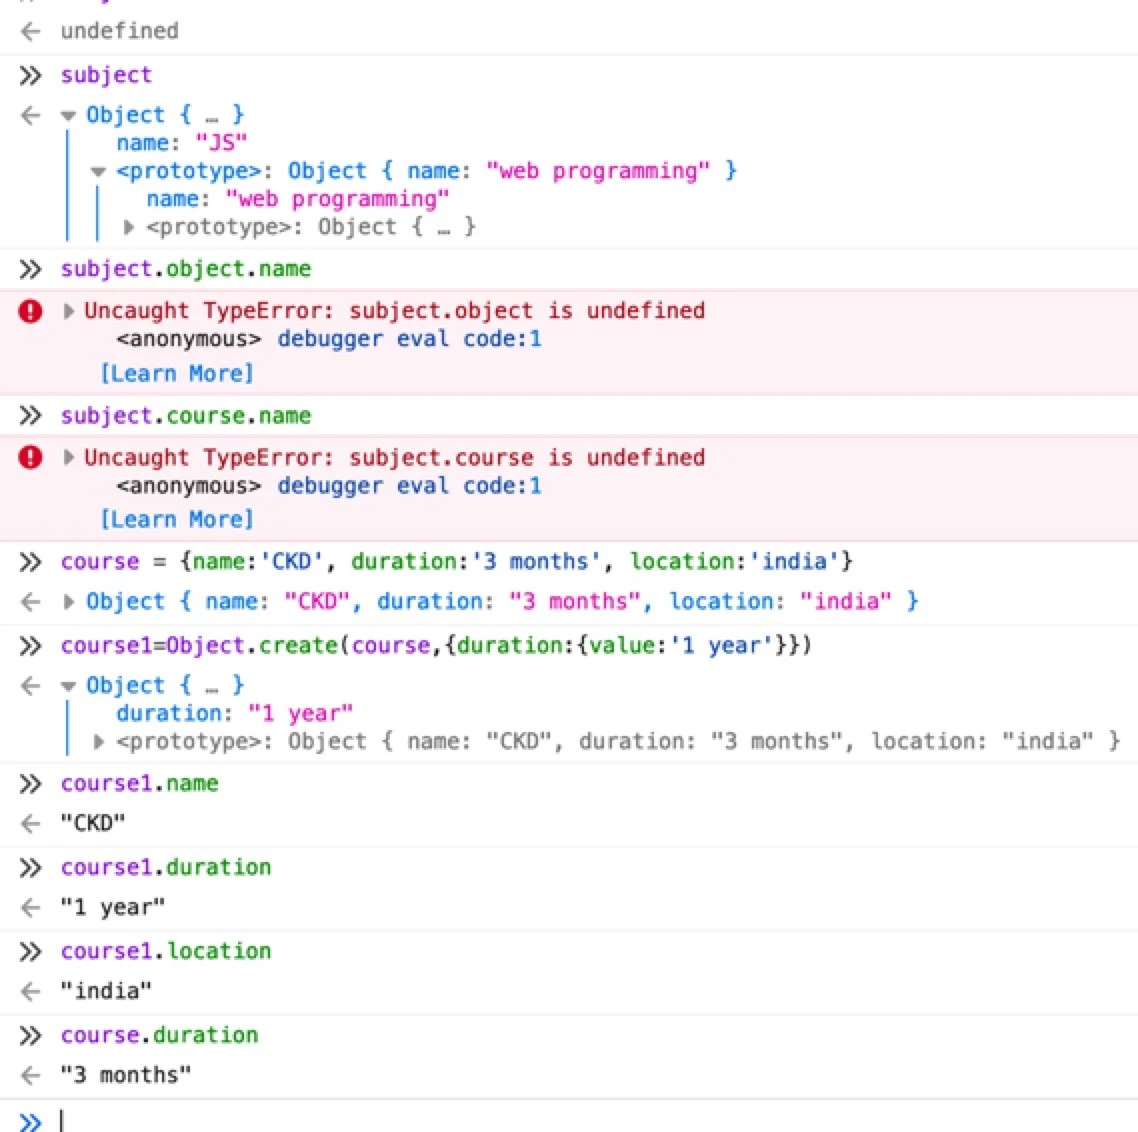Click the blue prompt chevron beside subject command

coord(31,75)
